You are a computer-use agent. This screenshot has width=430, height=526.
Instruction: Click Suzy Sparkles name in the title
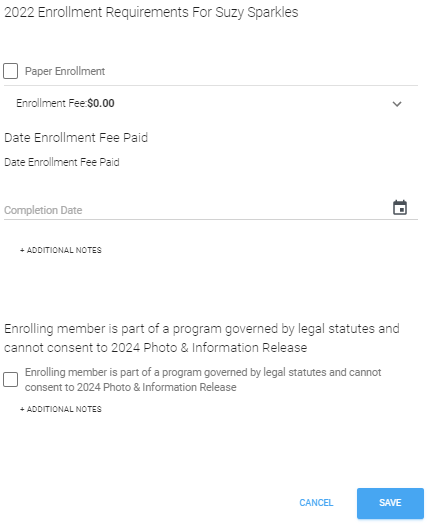click(257, 12)
